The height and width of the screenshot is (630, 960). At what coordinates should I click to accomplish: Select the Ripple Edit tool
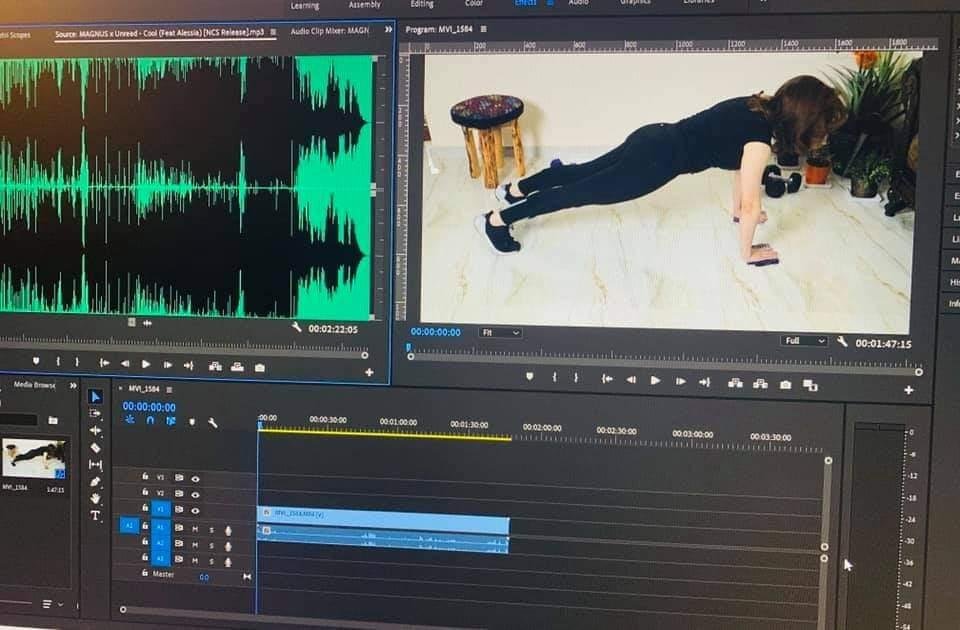pyautogui.click(x=95, y=430)
